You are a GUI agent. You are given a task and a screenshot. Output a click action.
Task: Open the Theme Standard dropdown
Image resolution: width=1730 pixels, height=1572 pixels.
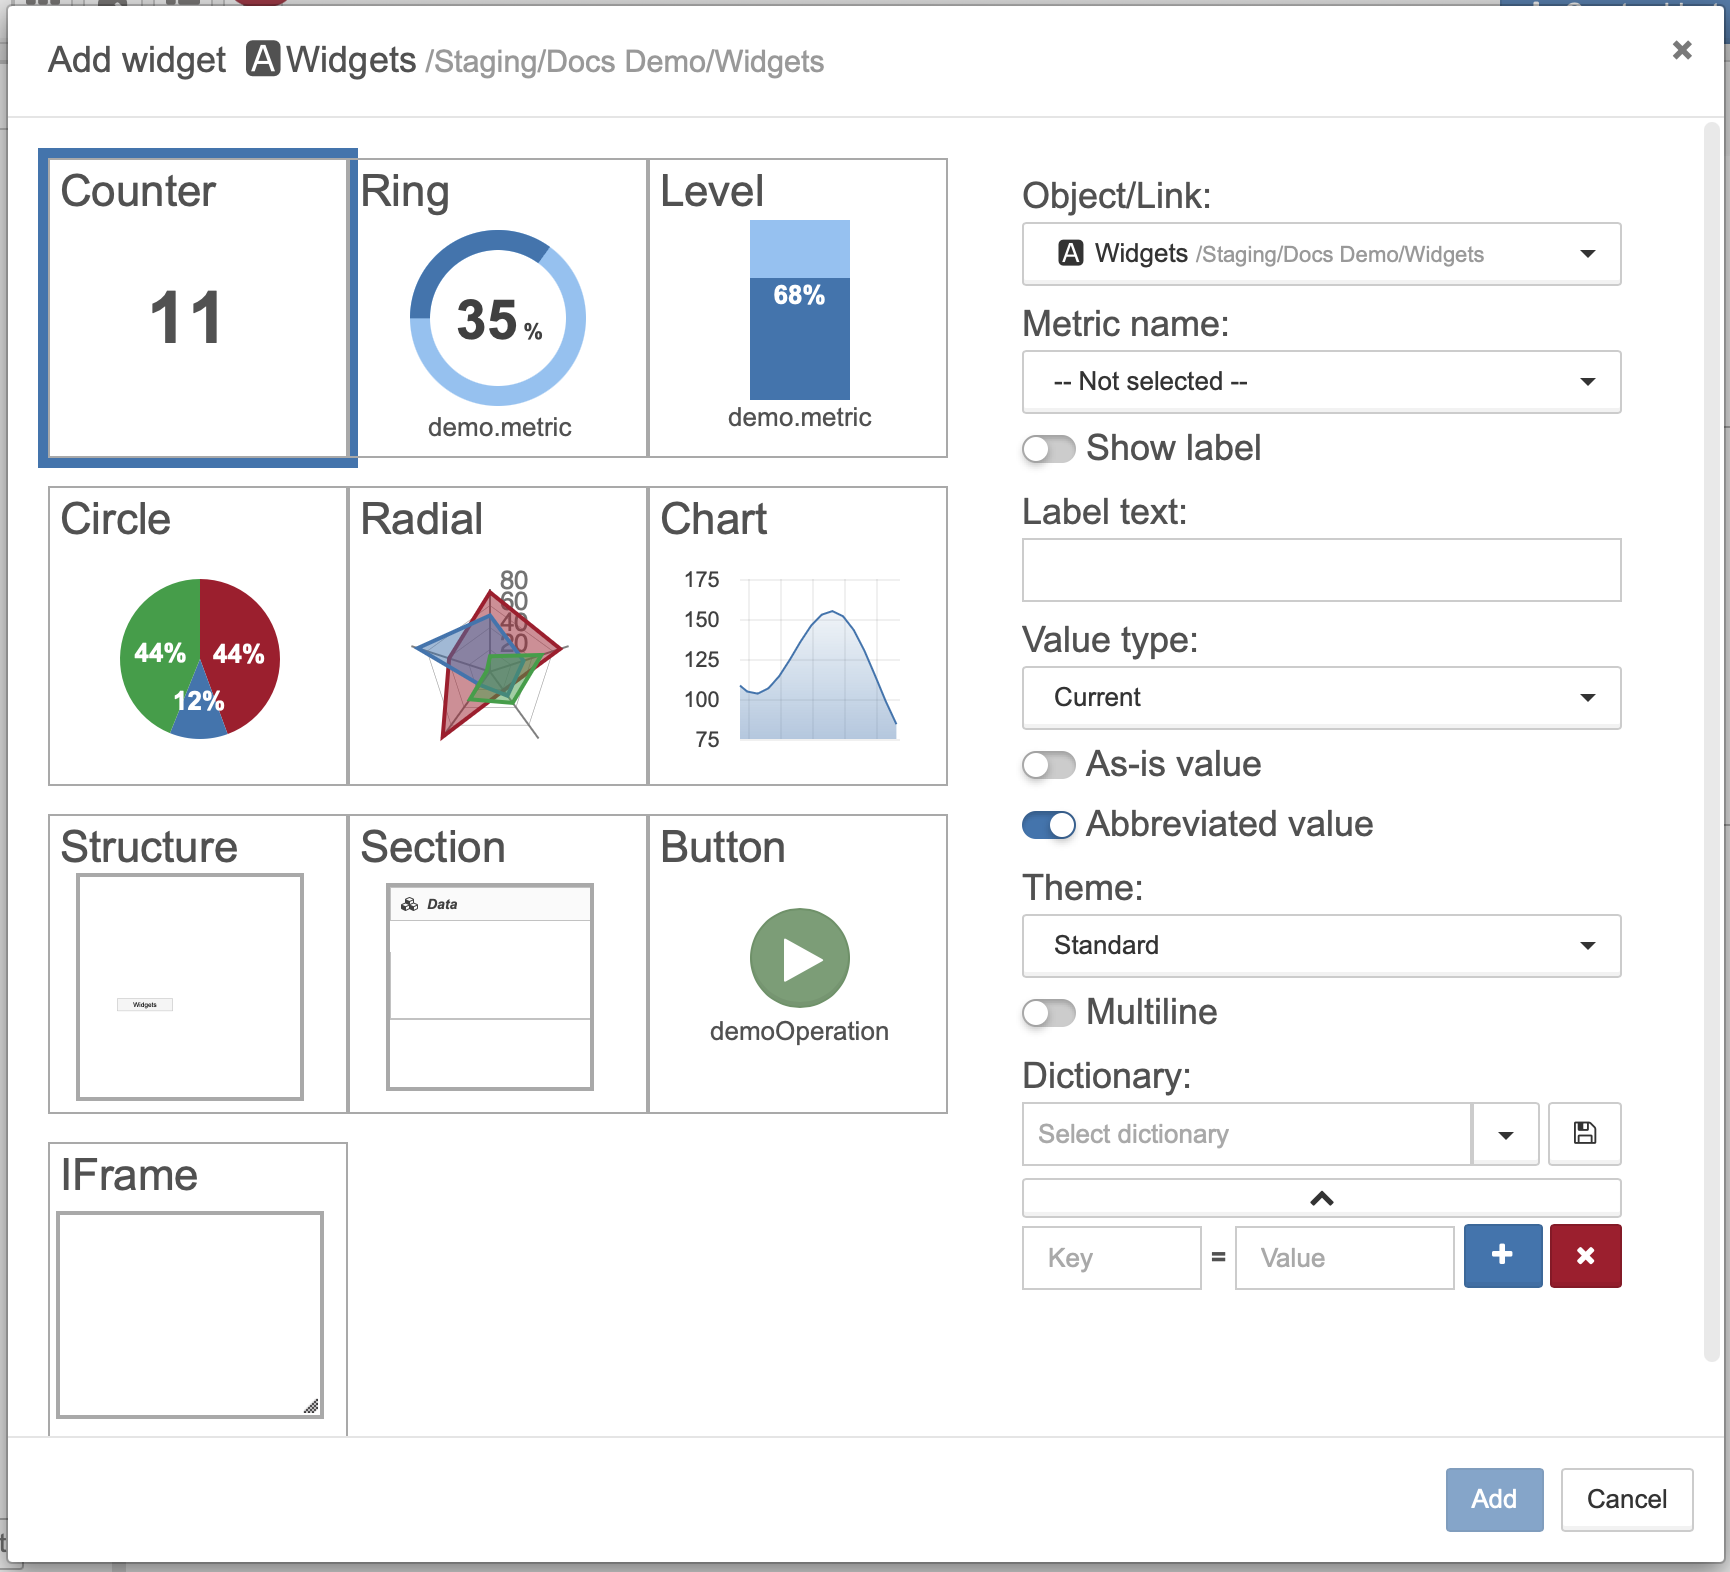click(1321, 946)
